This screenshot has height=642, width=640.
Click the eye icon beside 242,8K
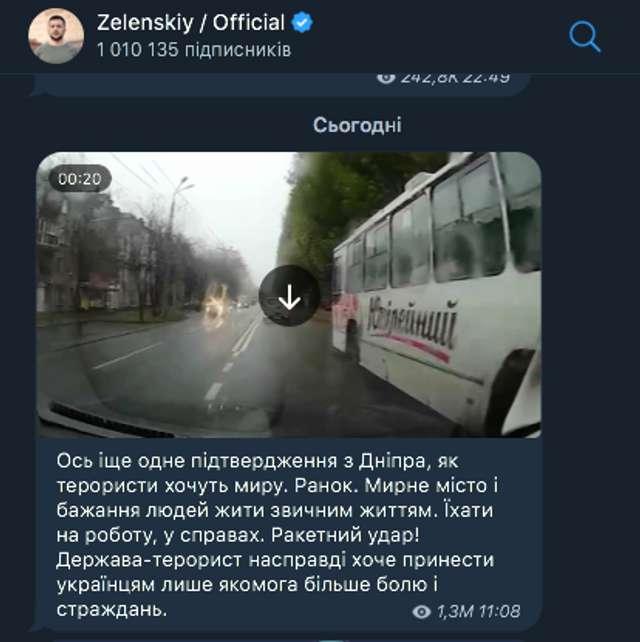pos(386,77)
